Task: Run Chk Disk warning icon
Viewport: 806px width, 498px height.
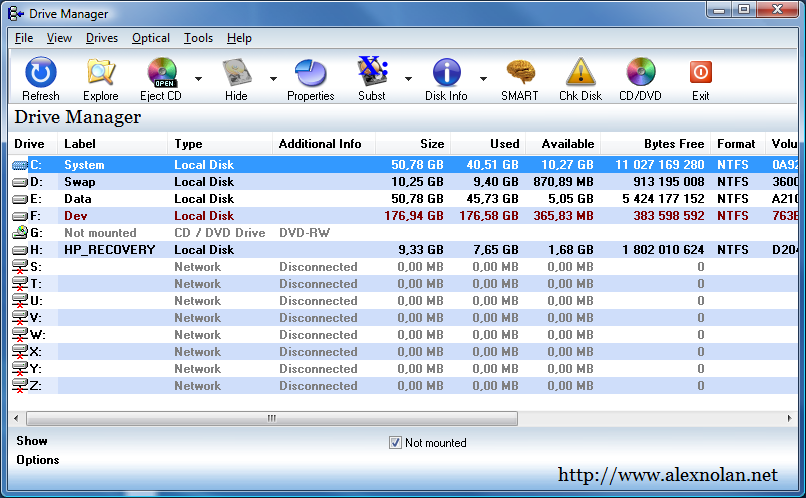Action: (580, 72)
